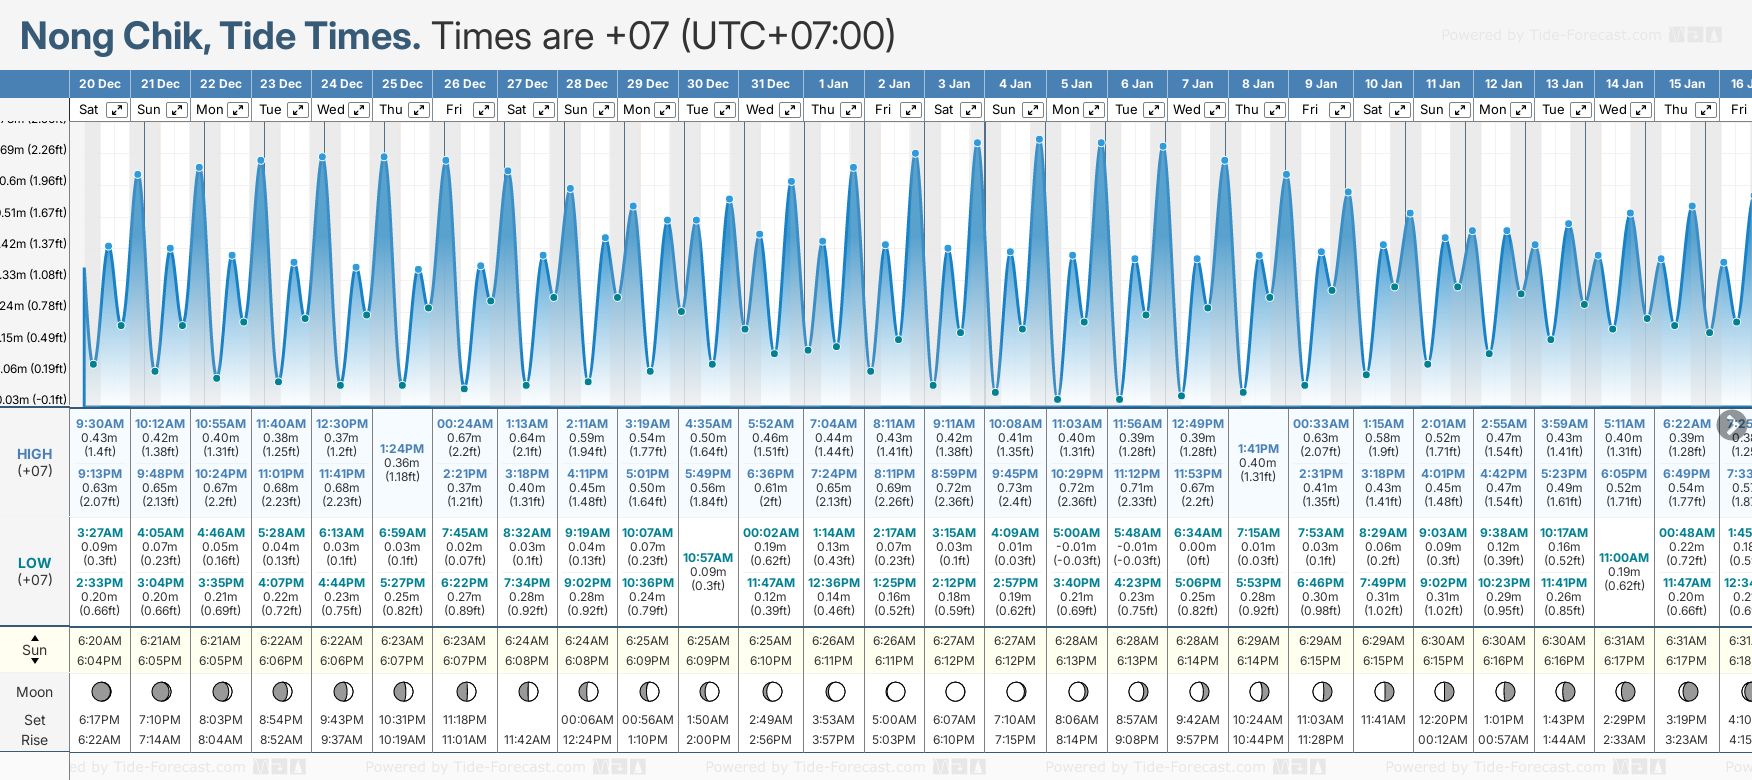Expand the Thu 1 Jan column

tap(850, 110)
